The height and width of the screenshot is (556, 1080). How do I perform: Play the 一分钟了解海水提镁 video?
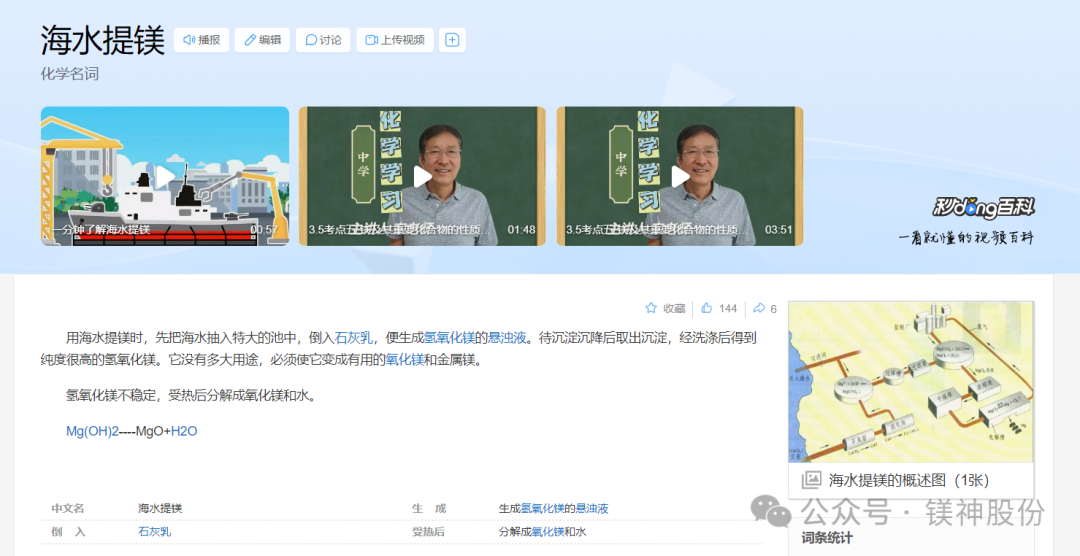point(165,176)
